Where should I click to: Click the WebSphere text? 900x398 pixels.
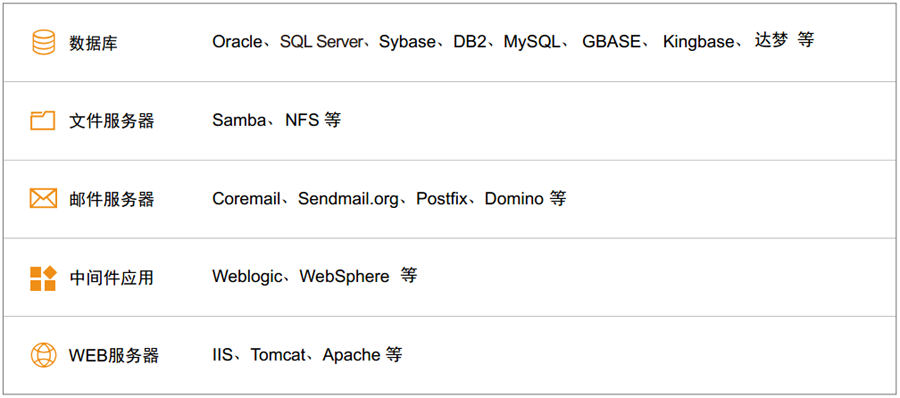coord(345,276)
